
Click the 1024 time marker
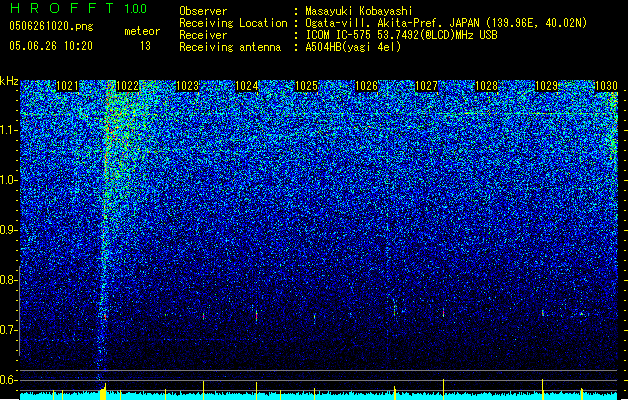pos(247,86)
